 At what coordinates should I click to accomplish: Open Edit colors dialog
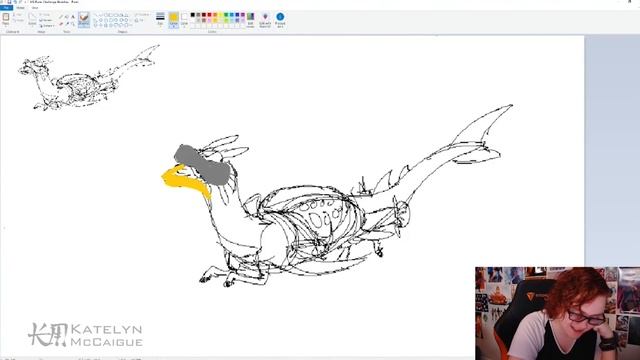pos(250,19)
